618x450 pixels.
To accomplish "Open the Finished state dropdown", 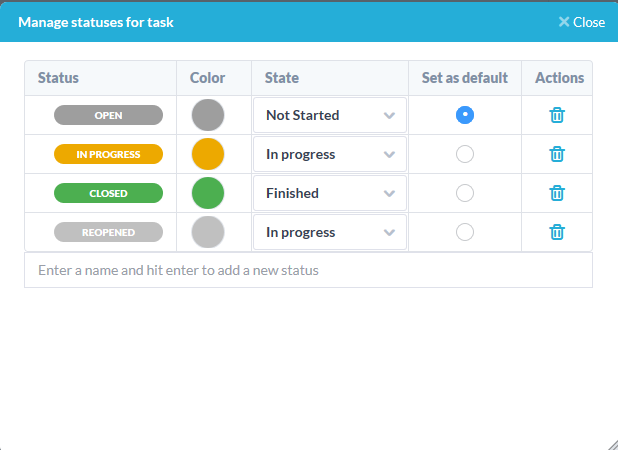I will 330,193.
